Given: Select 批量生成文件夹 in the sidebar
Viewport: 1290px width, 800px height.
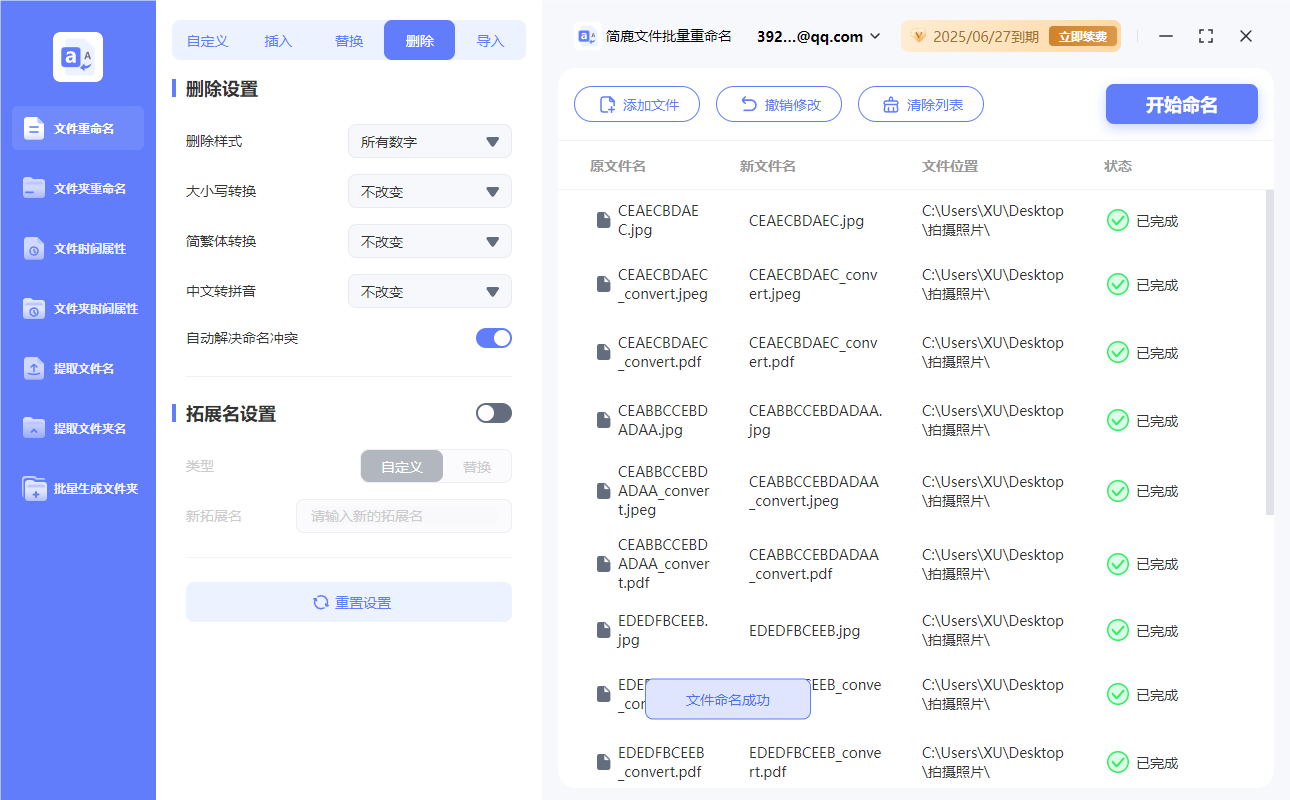Looking at the screenshot, I should (77, 488).
